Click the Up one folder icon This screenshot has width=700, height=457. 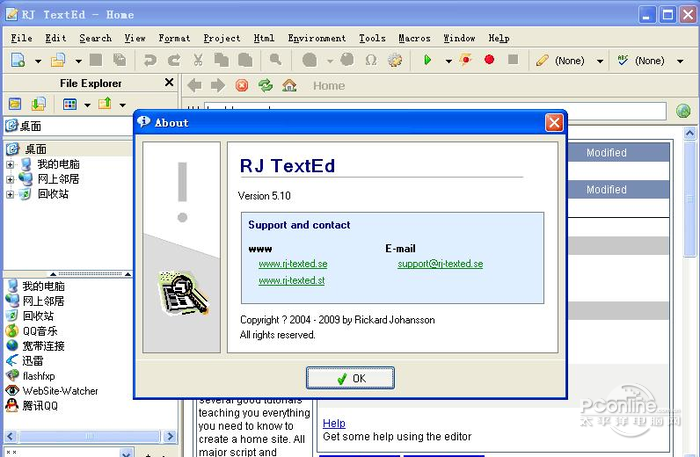click(105, 104)
